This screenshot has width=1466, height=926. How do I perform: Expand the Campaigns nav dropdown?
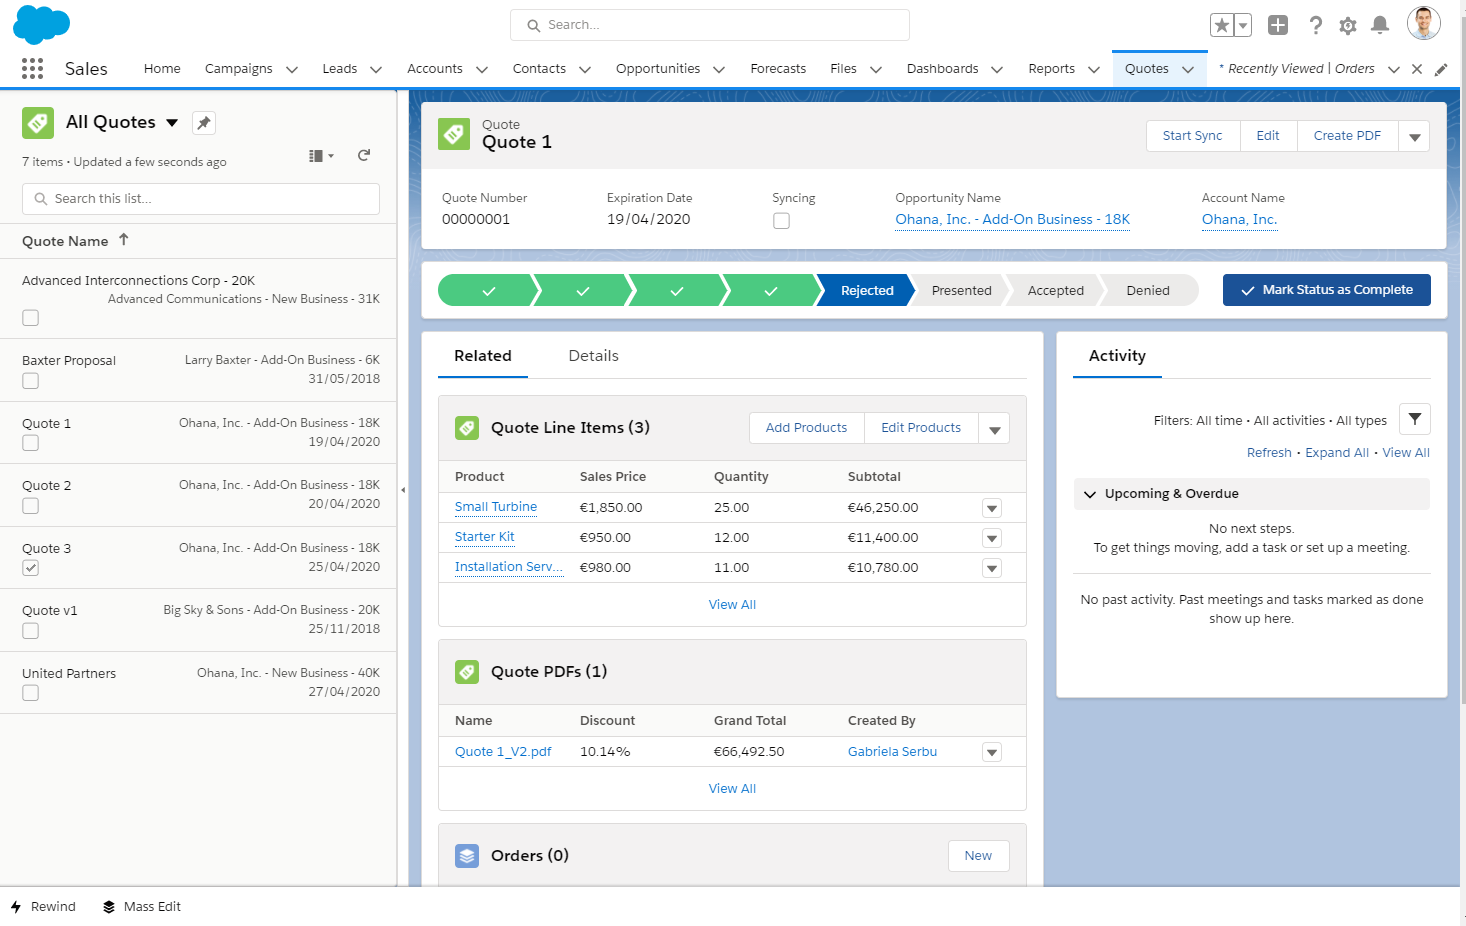click(292, 69)
